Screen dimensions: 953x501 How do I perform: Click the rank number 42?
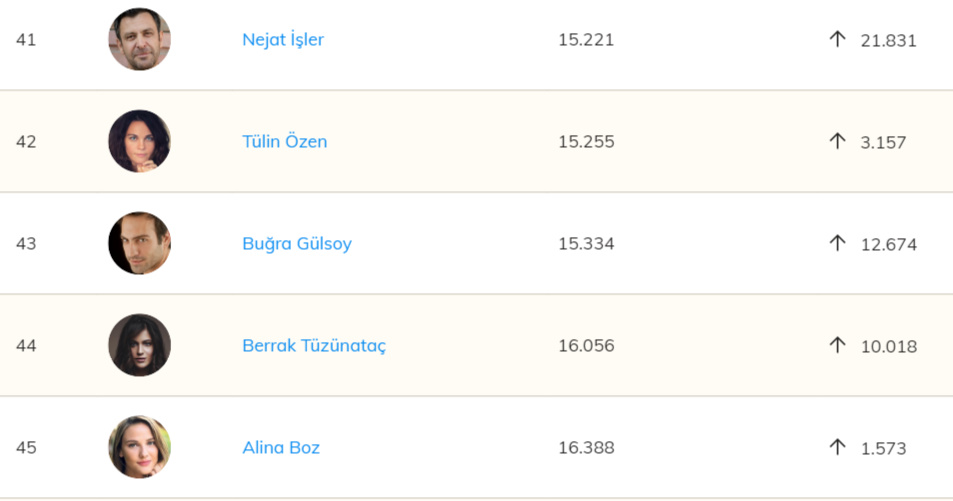[26, 142]
